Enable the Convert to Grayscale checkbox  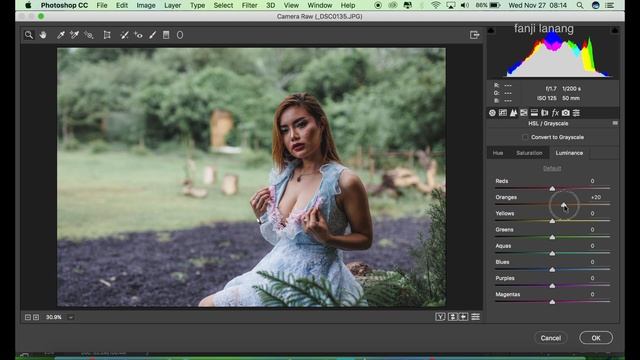click(x=525, y=137)
